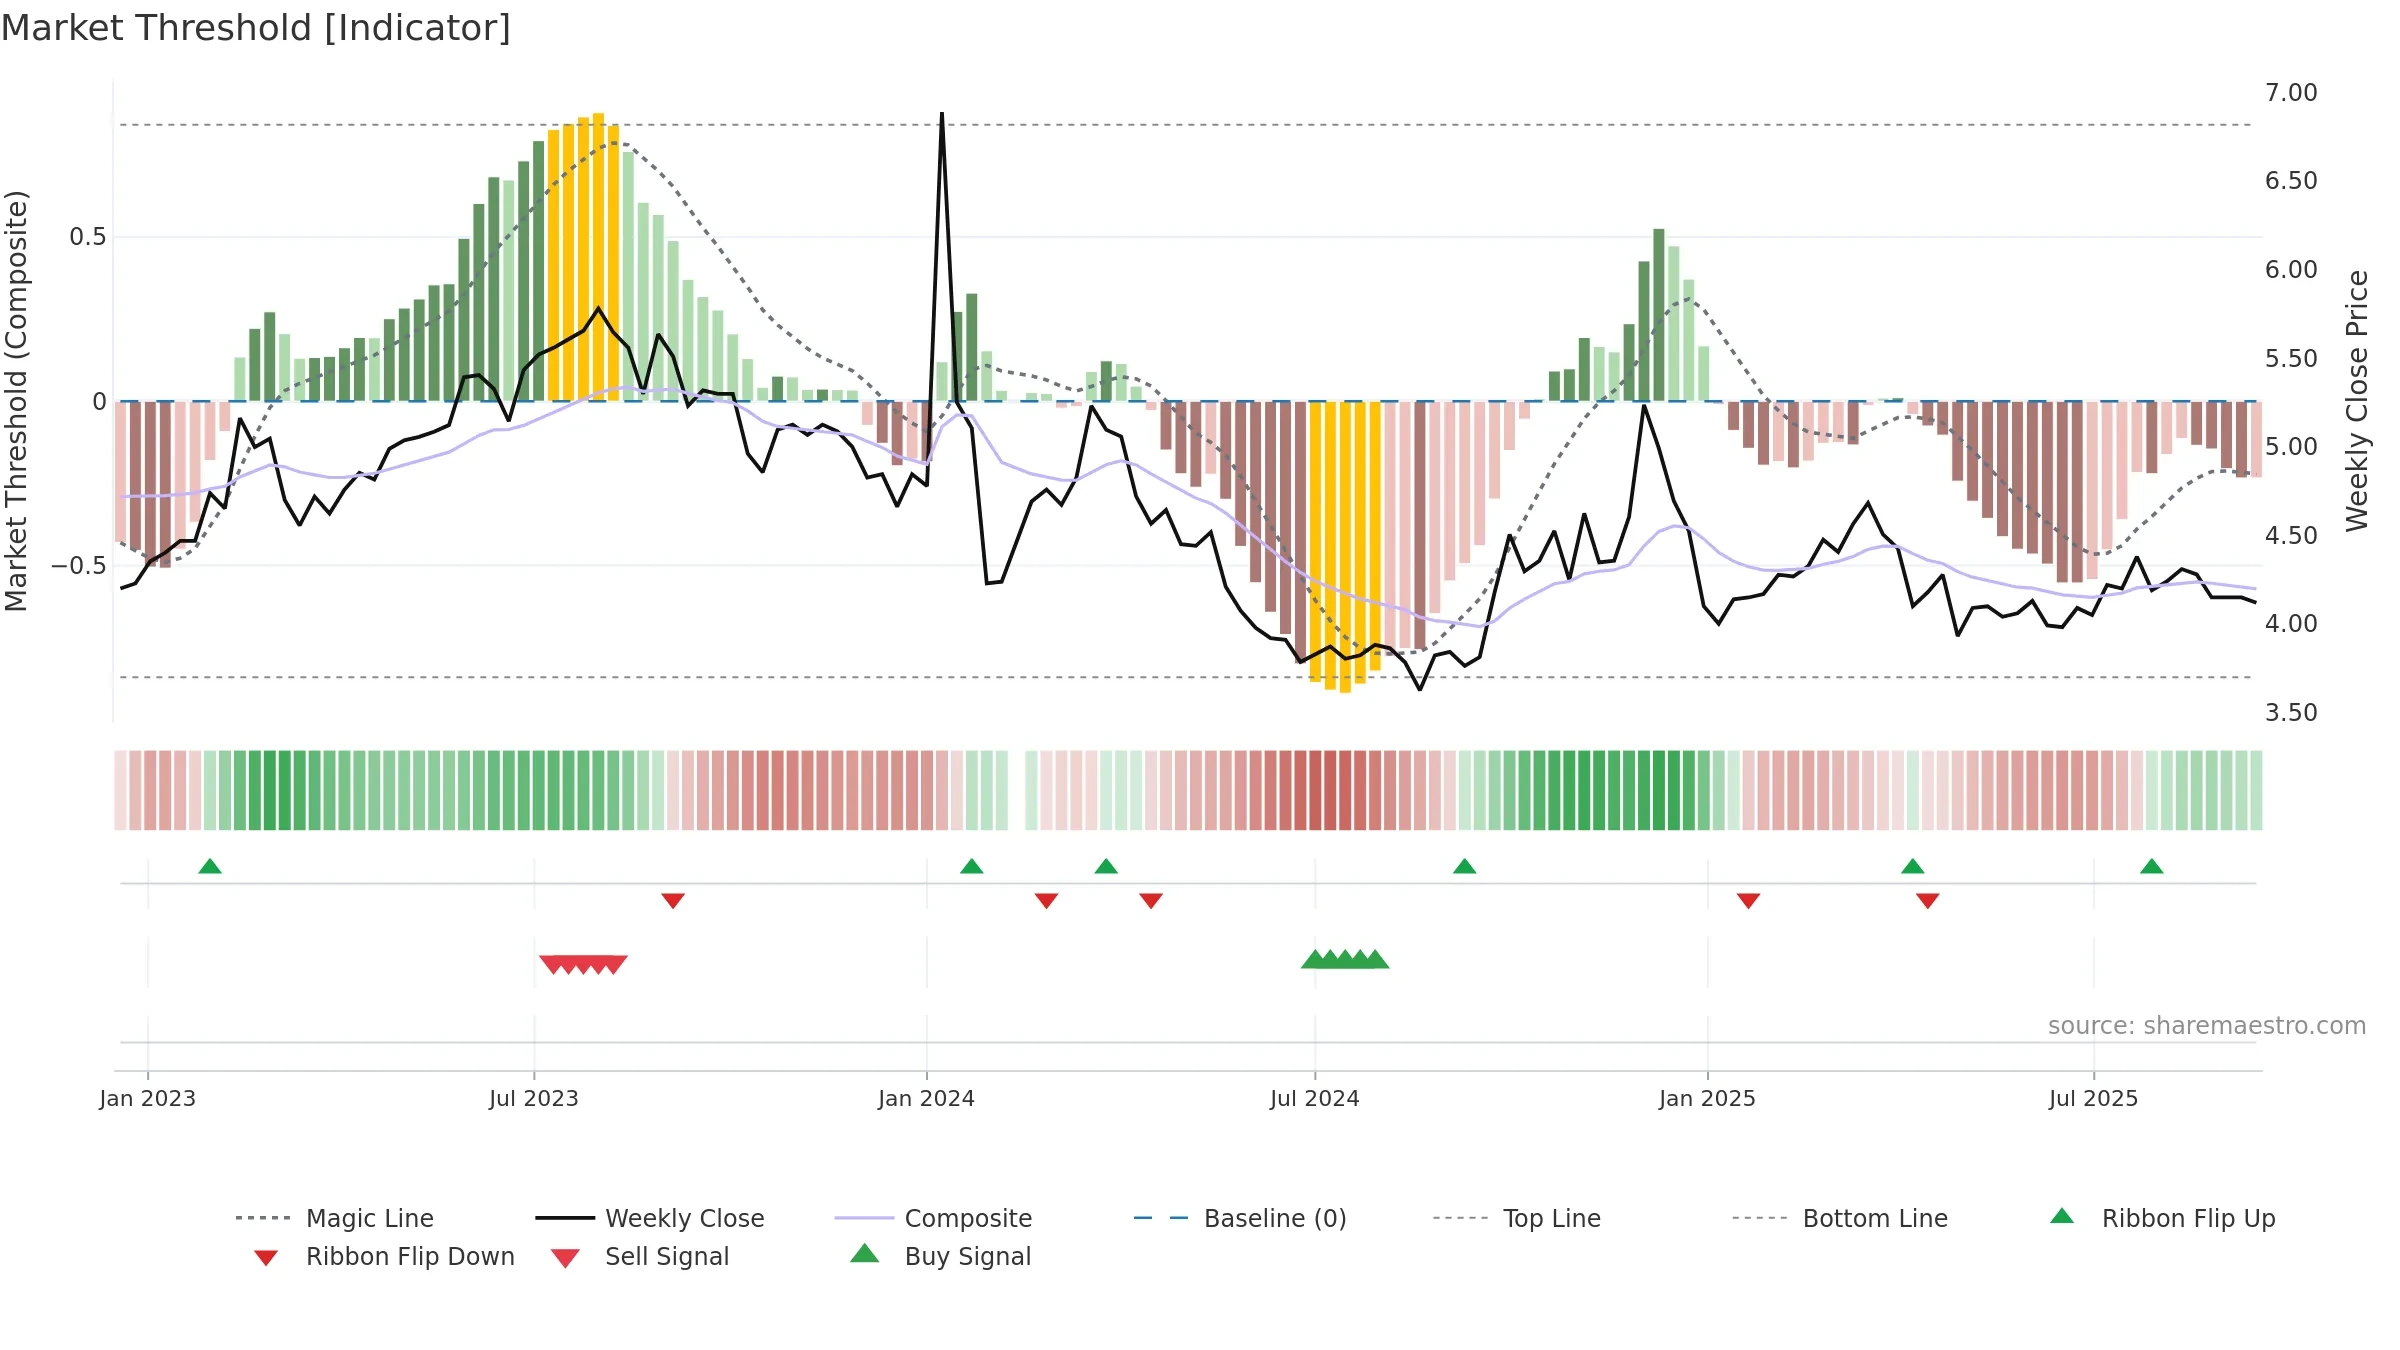Click the chart title Market Threshold [Indicator]
This screenshot has height=1350, width=2400.
click(x=256, y=28)
